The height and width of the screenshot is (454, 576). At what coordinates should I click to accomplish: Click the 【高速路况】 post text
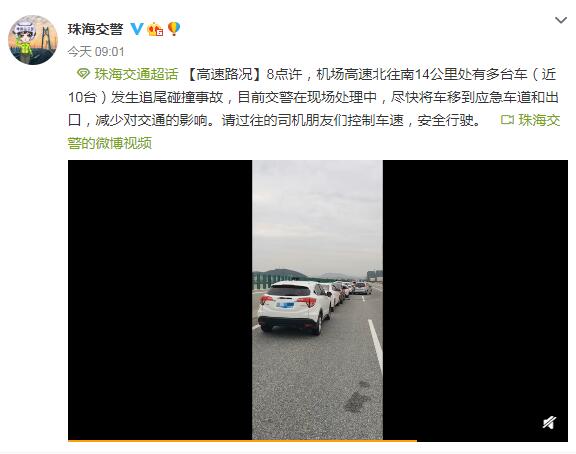click(224, 75)
